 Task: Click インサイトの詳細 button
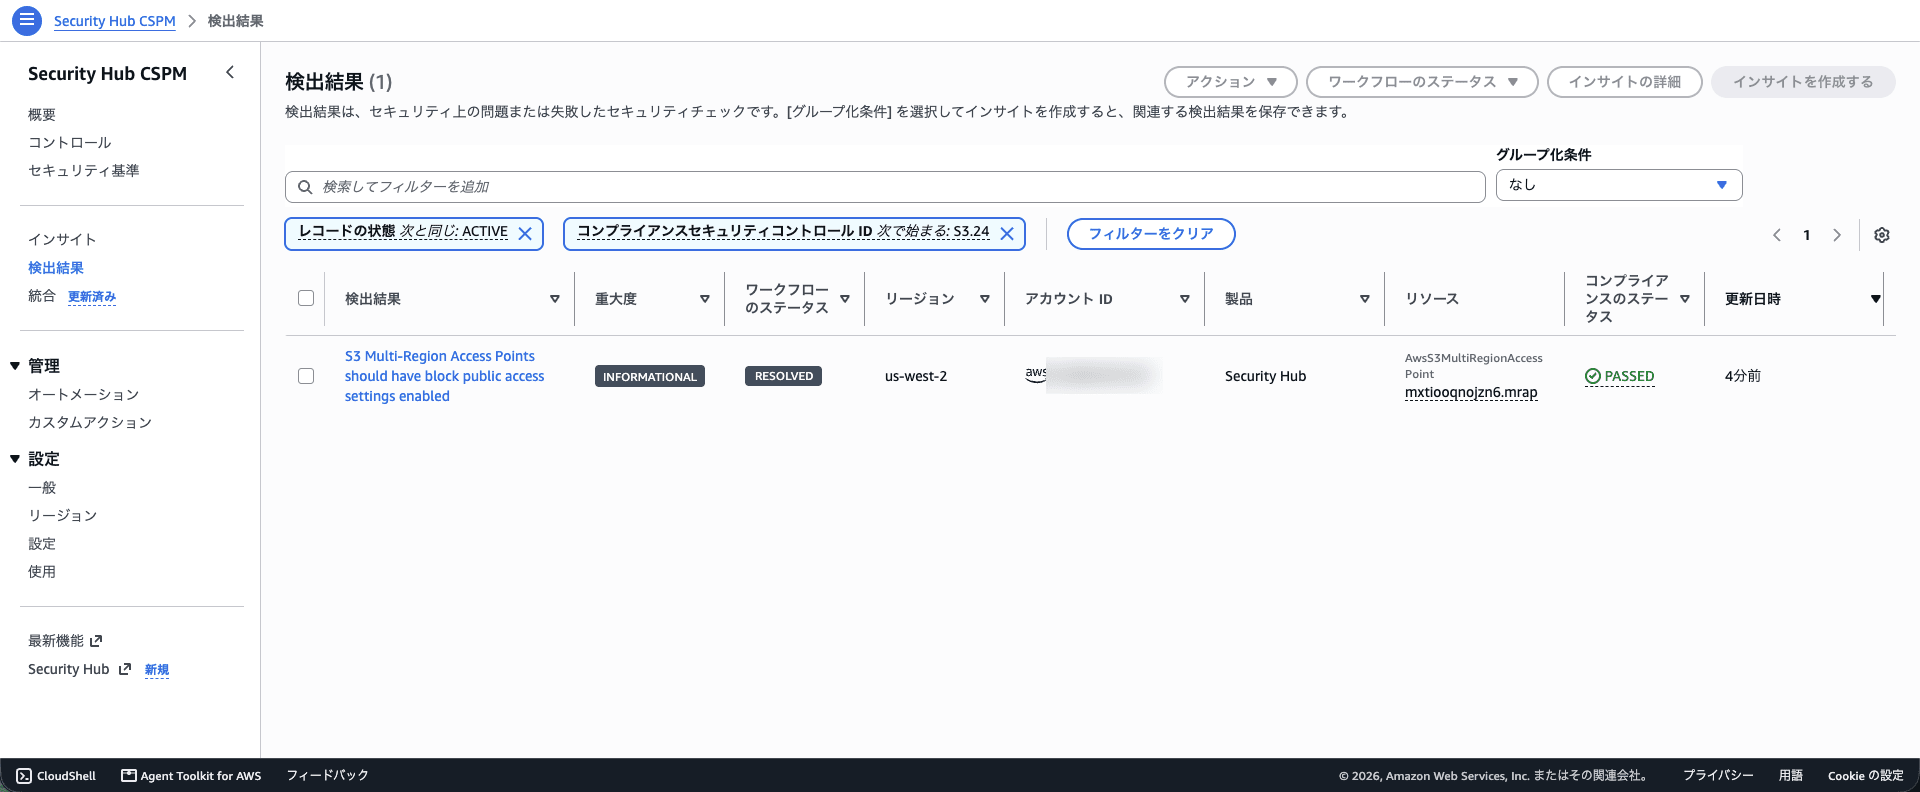[1625, 82]
